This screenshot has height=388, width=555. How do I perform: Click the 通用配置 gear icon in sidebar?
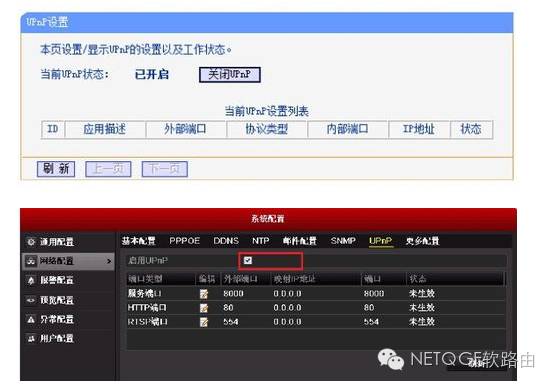[31, 242]
